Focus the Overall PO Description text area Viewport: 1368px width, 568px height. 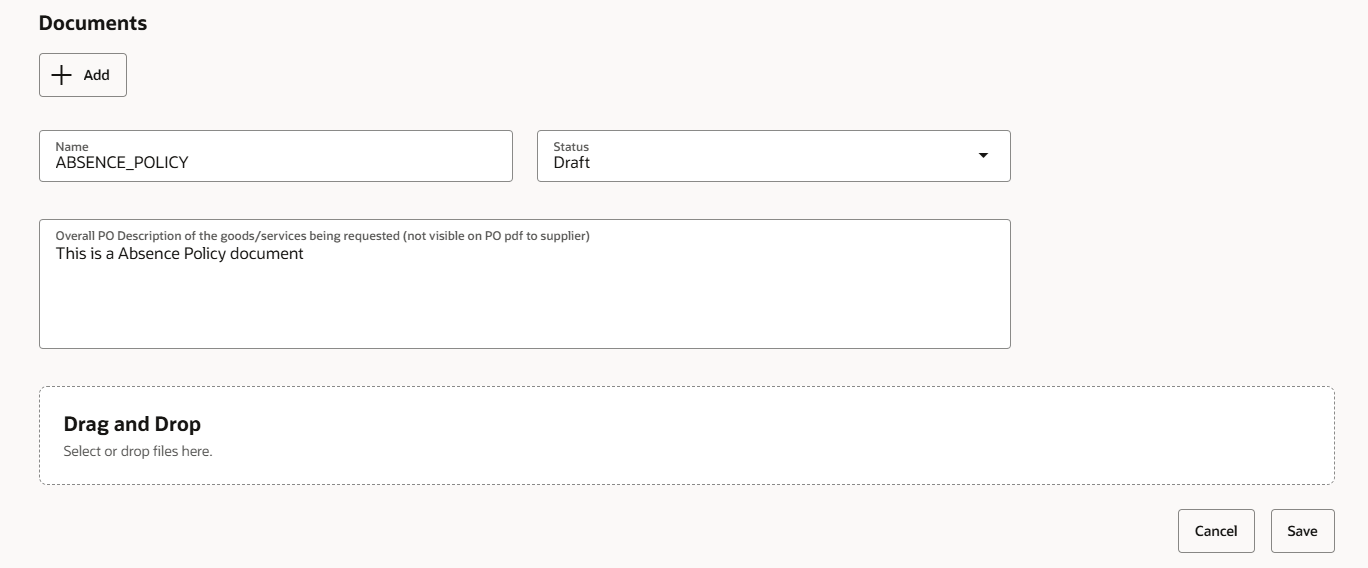coord(525,284)
